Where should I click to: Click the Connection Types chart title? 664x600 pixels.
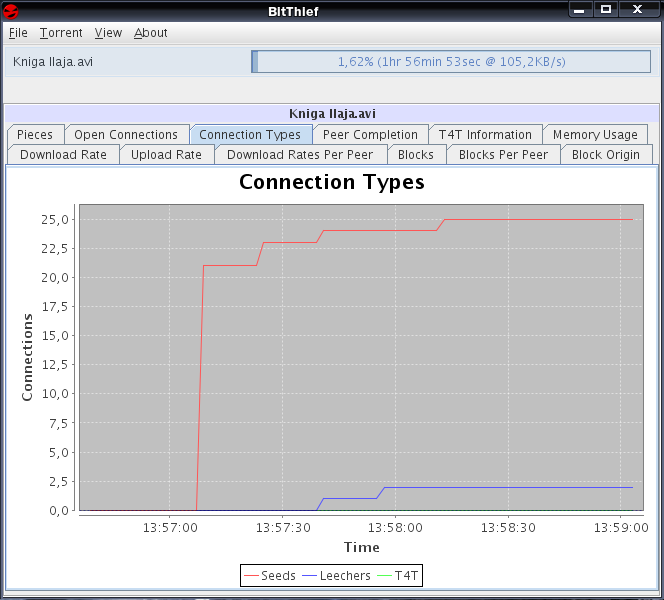(332, 182)
